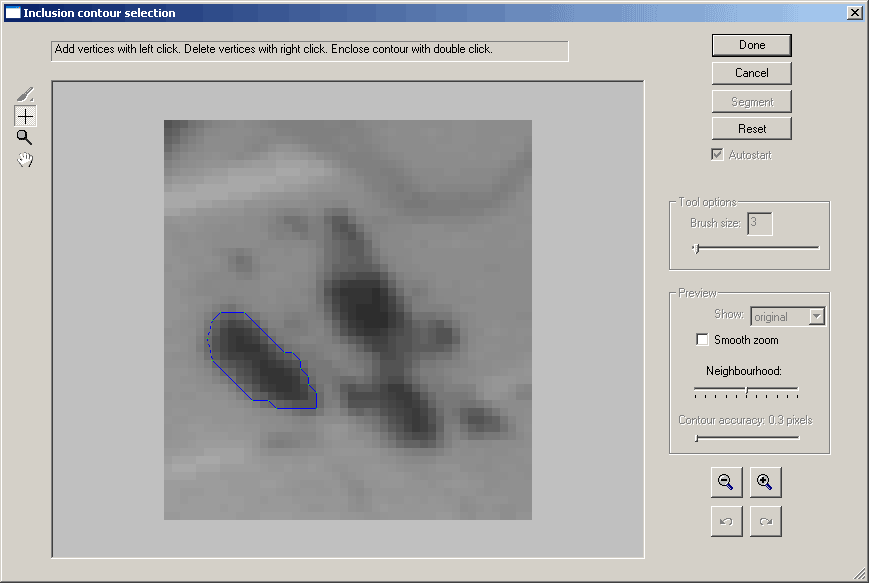Click the Brush size input field
Screen dimensions: 869x583
tap(760, 223)
